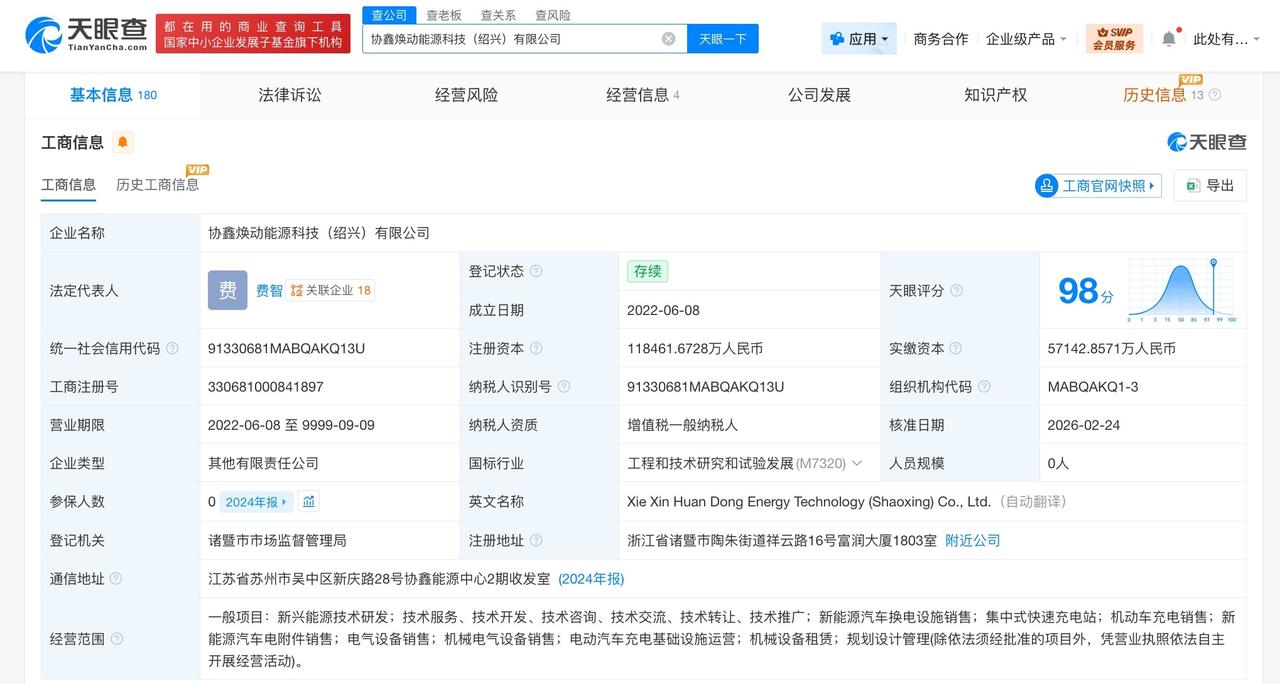Click the alert bell beside 工商信息 heading
Viewport: 1280px width, 684px height.
(122, 142)
